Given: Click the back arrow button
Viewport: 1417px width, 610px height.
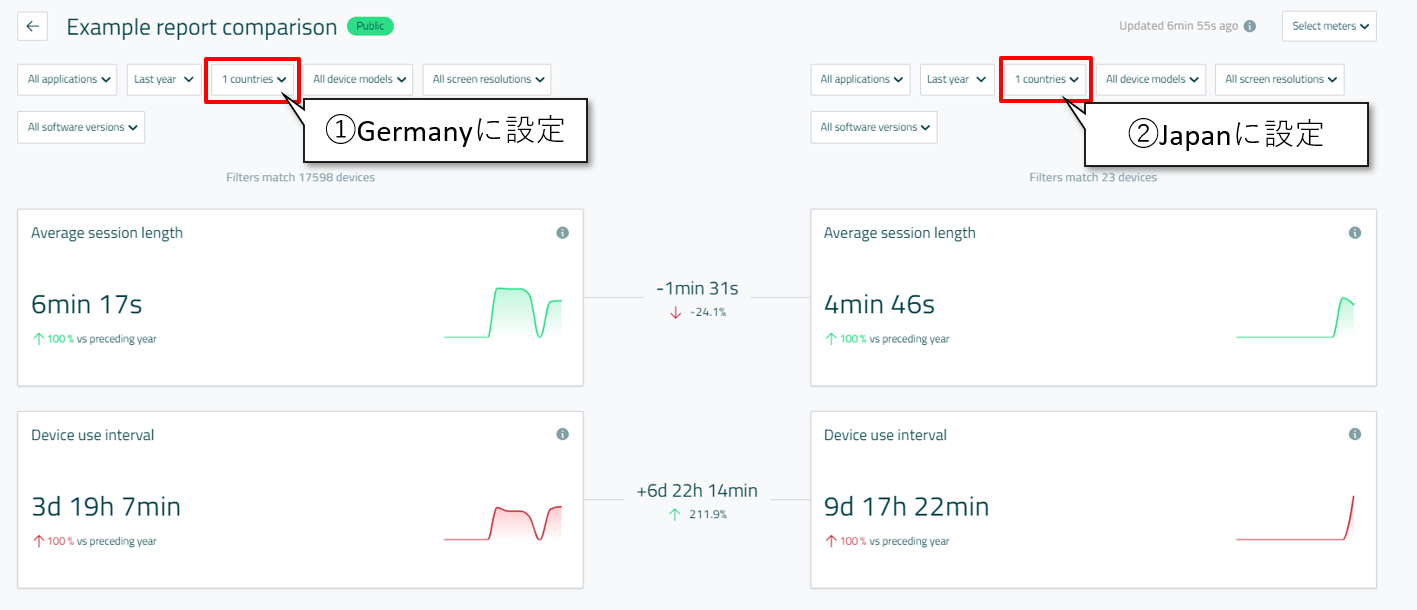Looking at the screenshot, I should tap(33, 27).
